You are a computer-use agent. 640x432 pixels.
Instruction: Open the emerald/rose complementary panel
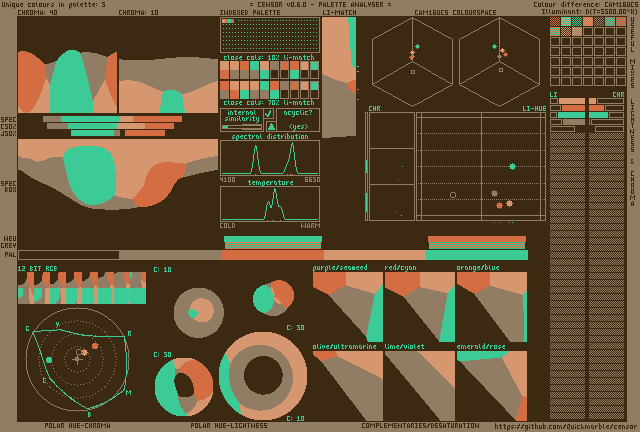click(492, 386)
